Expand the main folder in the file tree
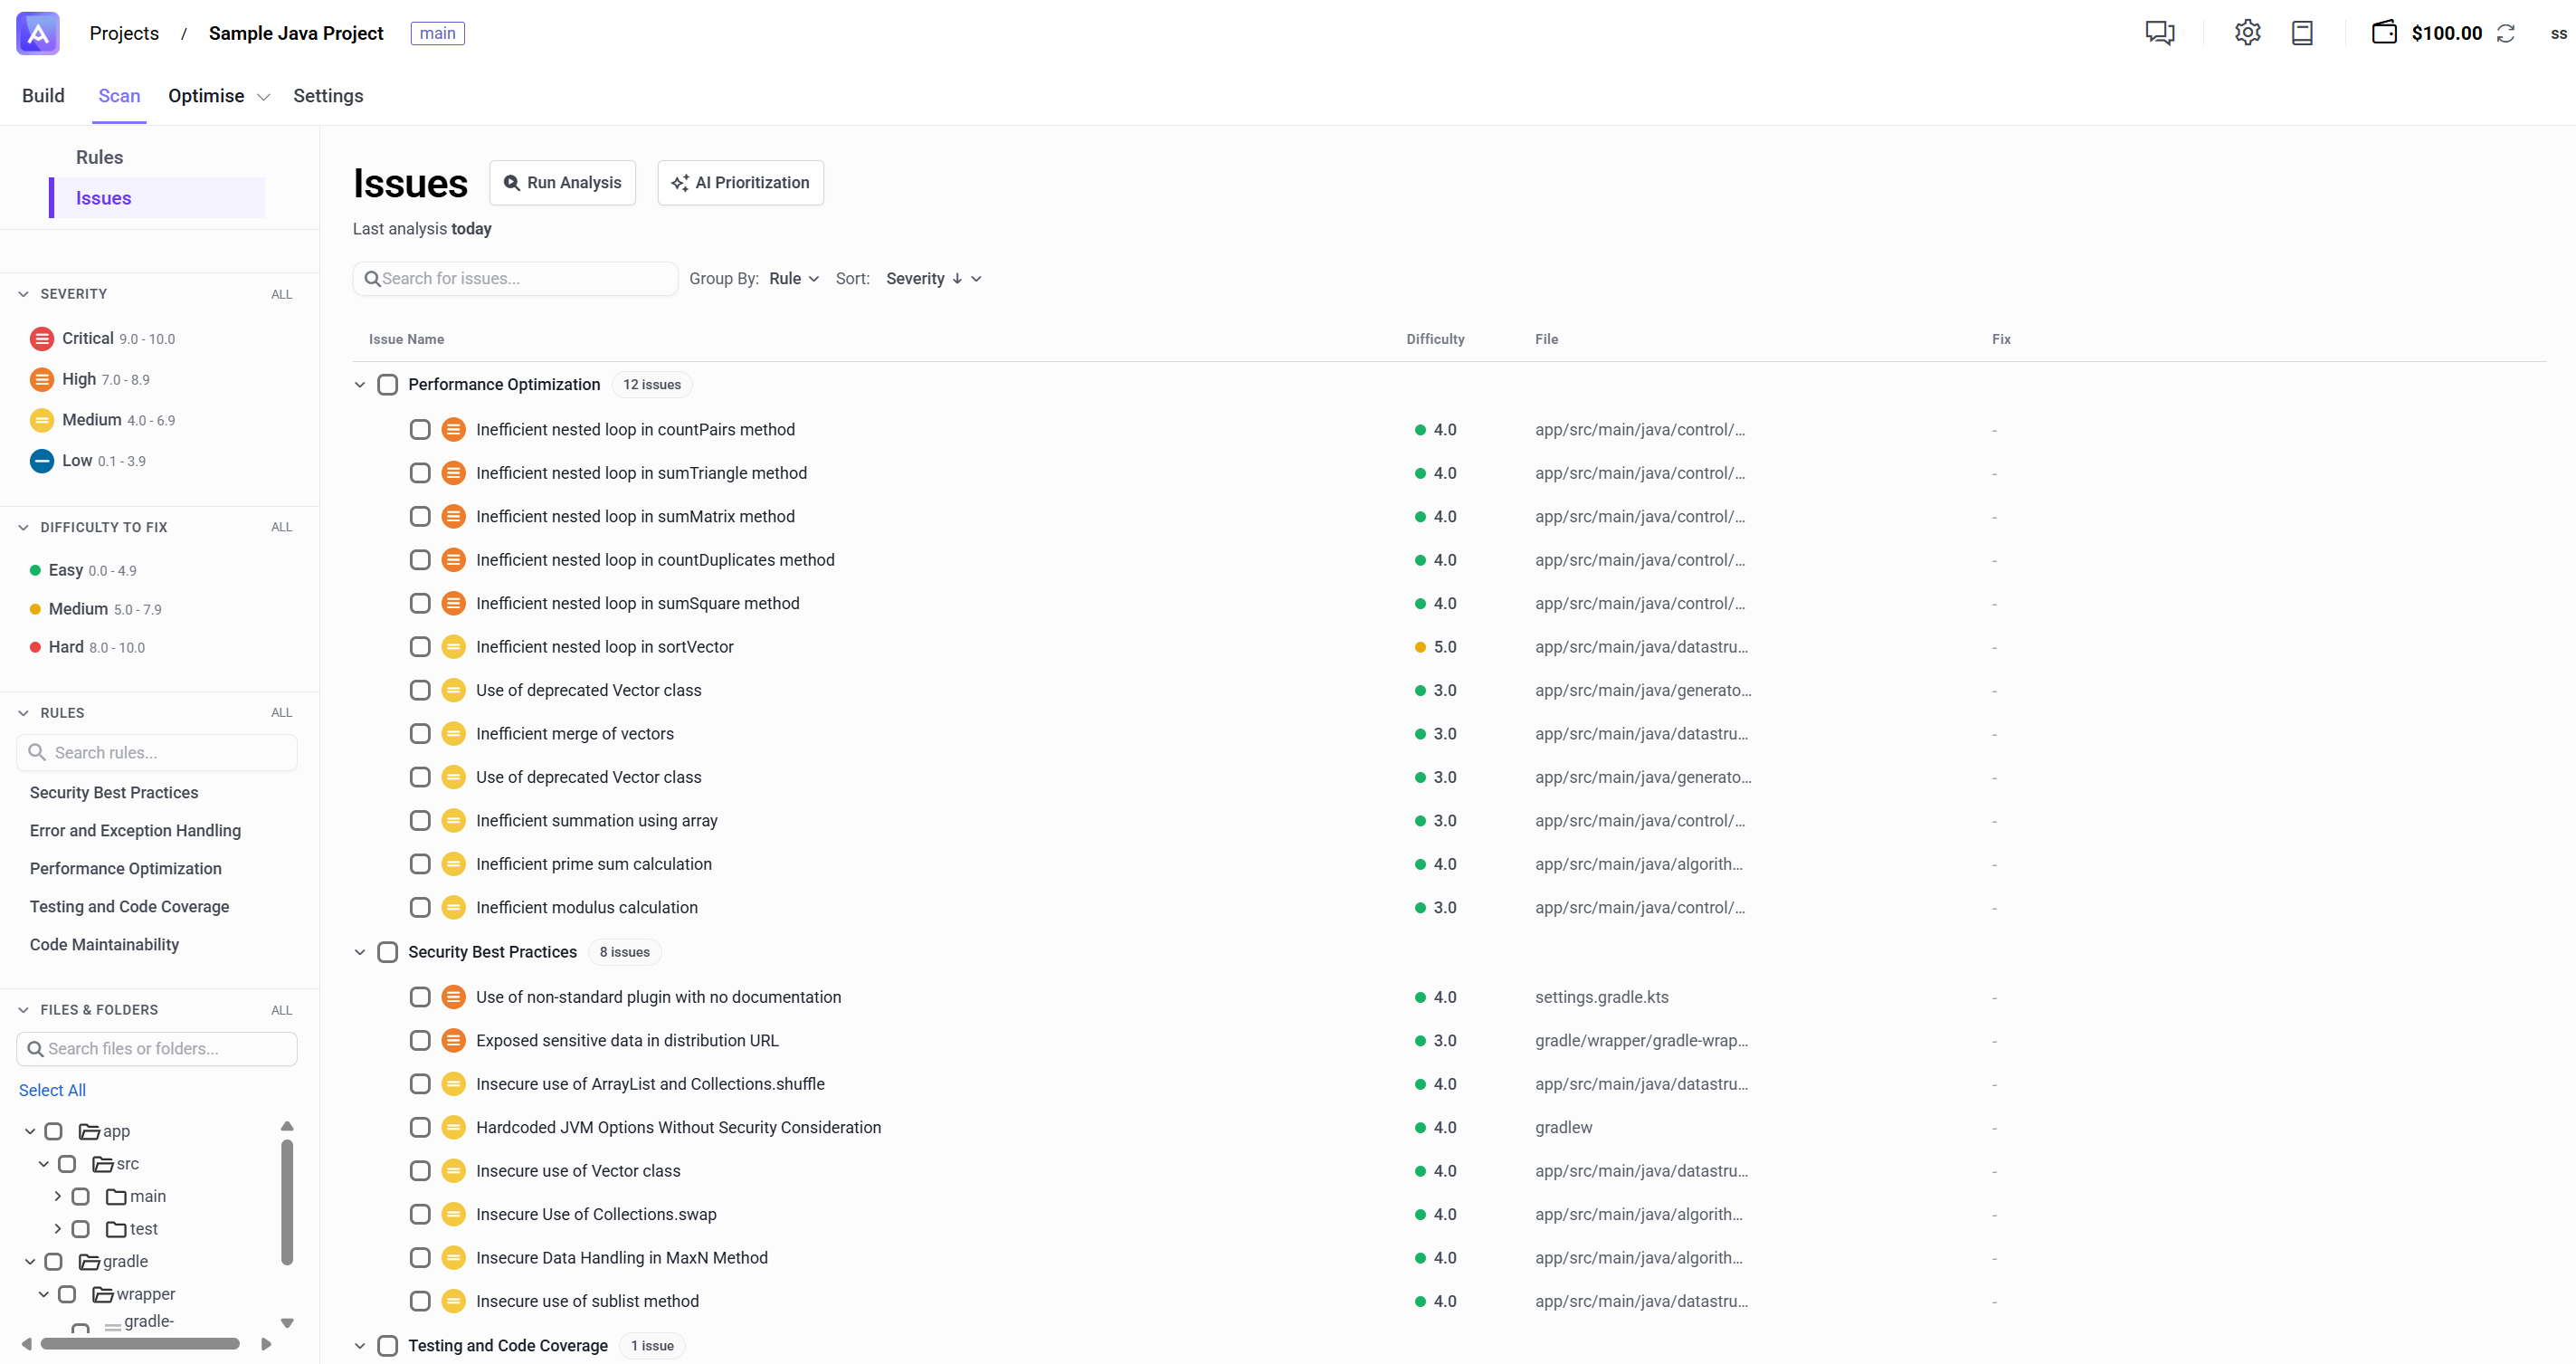Image resolution: width=2576 pixels, height=1364 pixels. pyautogui.click(x=57, y=1196)
